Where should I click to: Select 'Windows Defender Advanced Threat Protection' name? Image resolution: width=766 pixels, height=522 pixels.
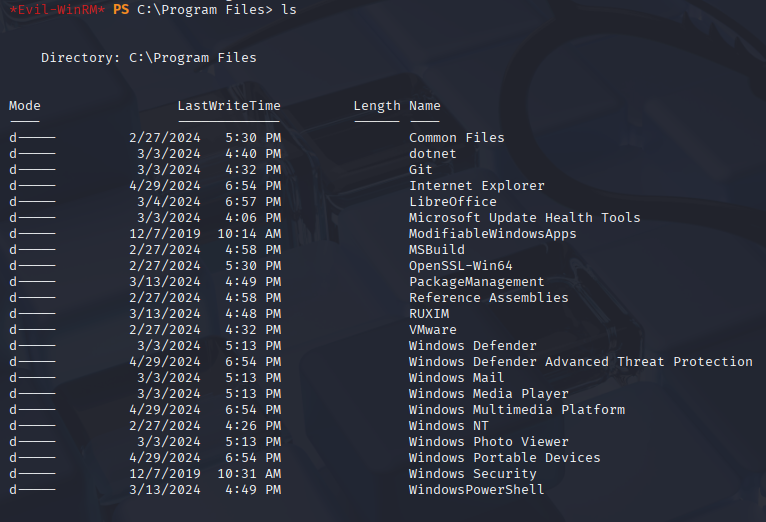[580, 362]
